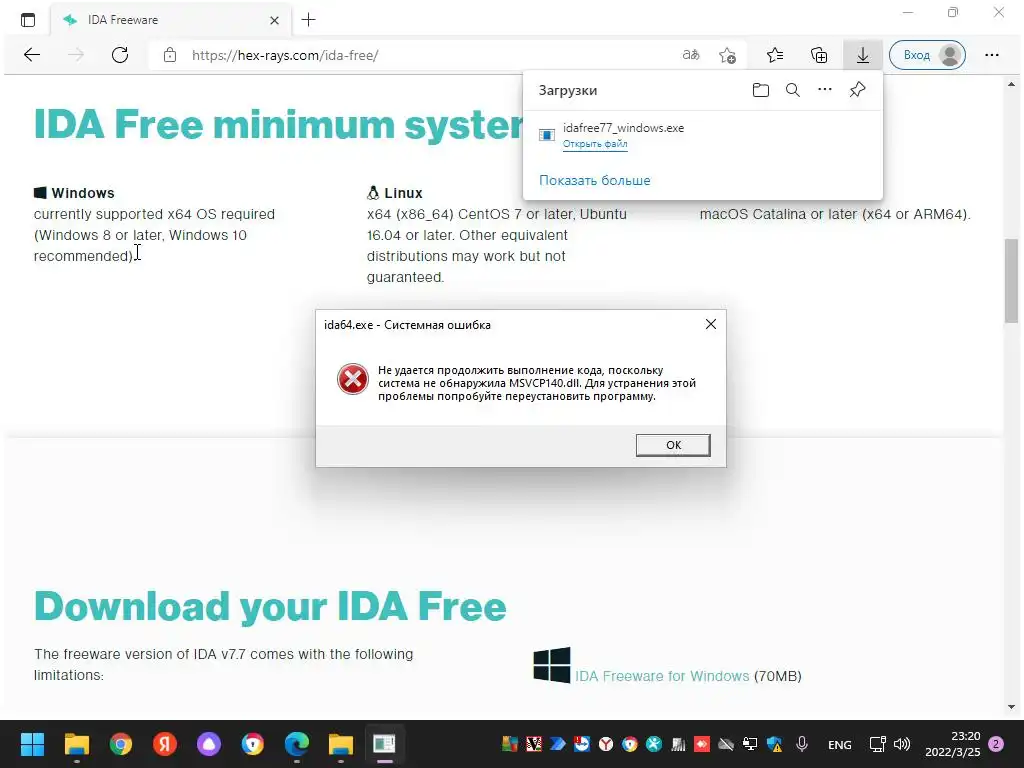Search downloads with magnifier icon
Screen dimensions: 1024x768
792,90
